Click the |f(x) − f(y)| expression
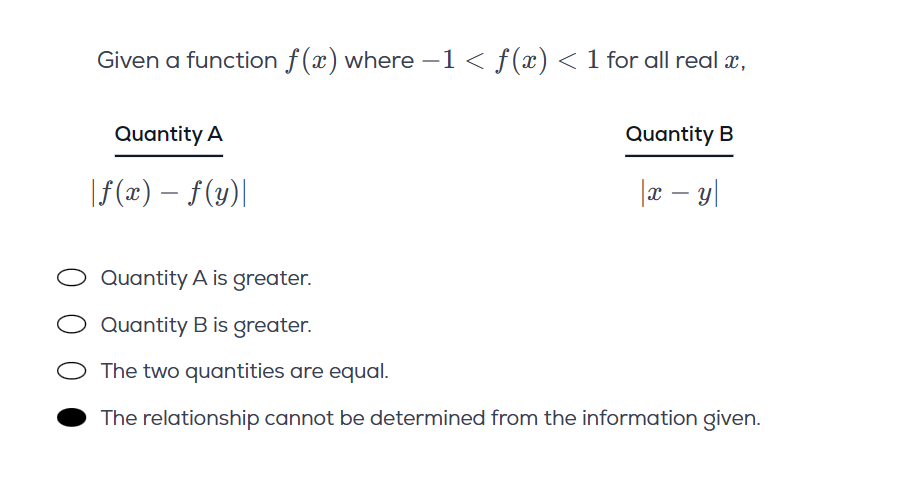 point(168,192)
